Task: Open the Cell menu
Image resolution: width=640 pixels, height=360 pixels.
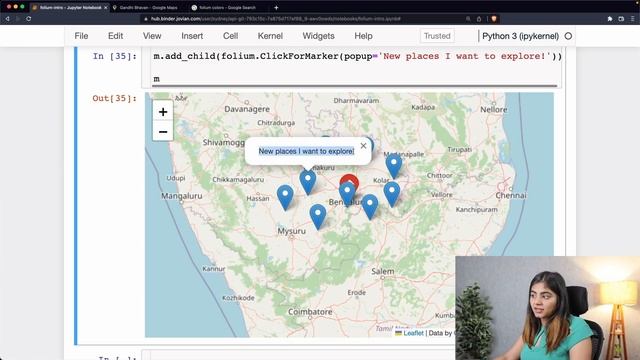Action: pos(231,36)
